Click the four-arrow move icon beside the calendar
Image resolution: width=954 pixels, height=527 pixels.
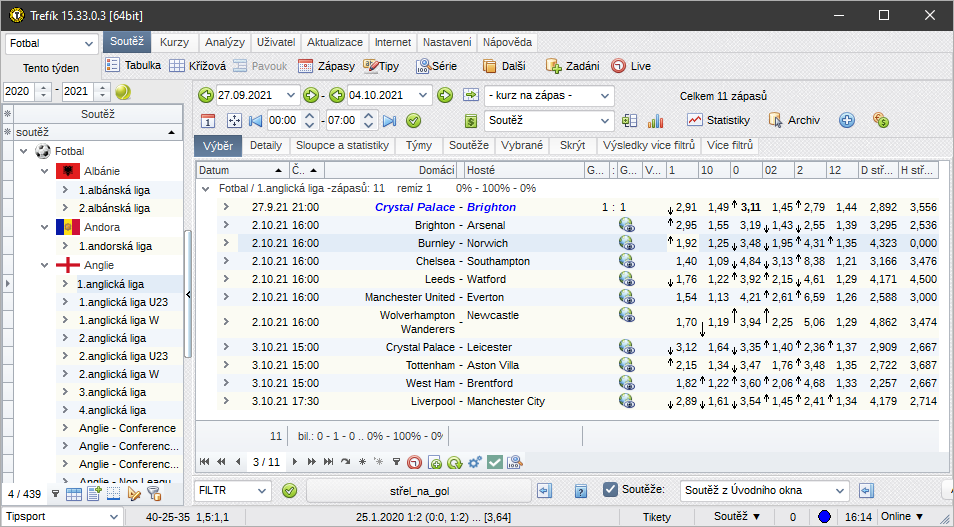point(234,120)
